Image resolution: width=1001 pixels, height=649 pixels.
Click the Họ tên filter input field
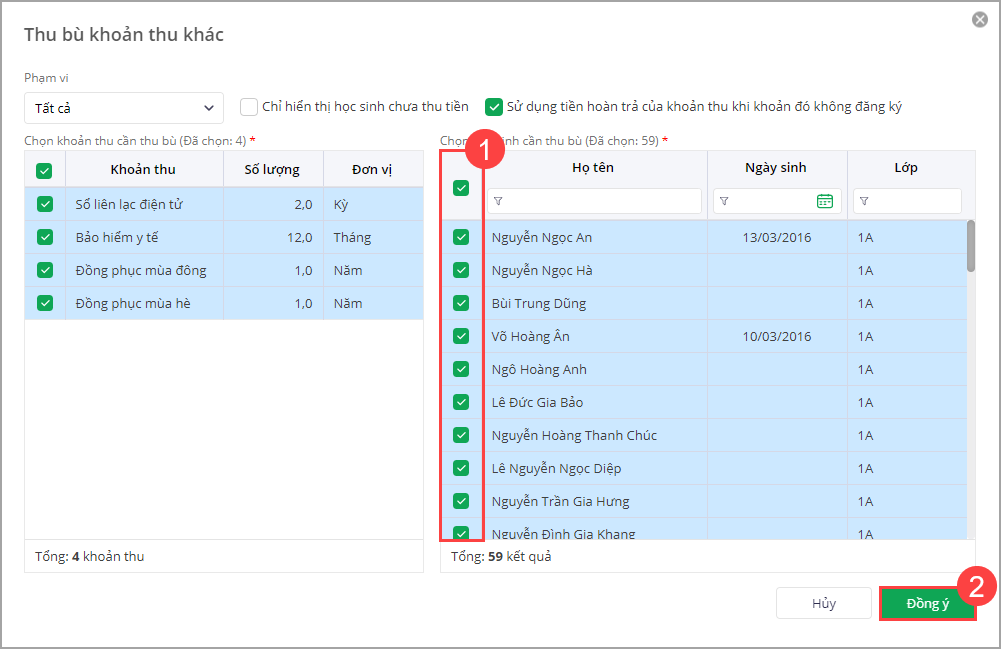600,201
